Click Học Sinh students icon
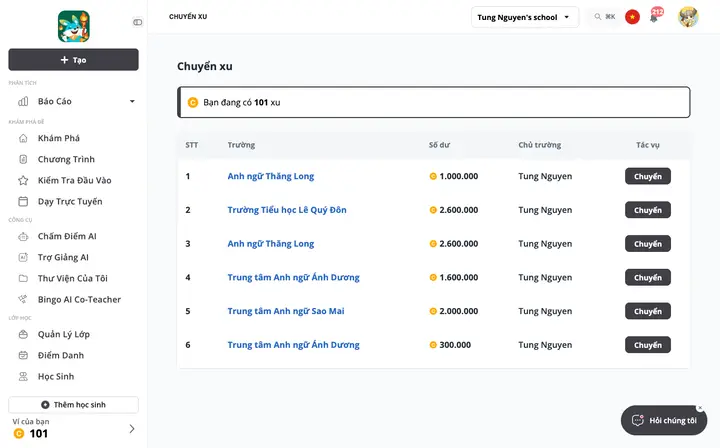The width and height of the screenshot is (720, 448). coord(23,376)
